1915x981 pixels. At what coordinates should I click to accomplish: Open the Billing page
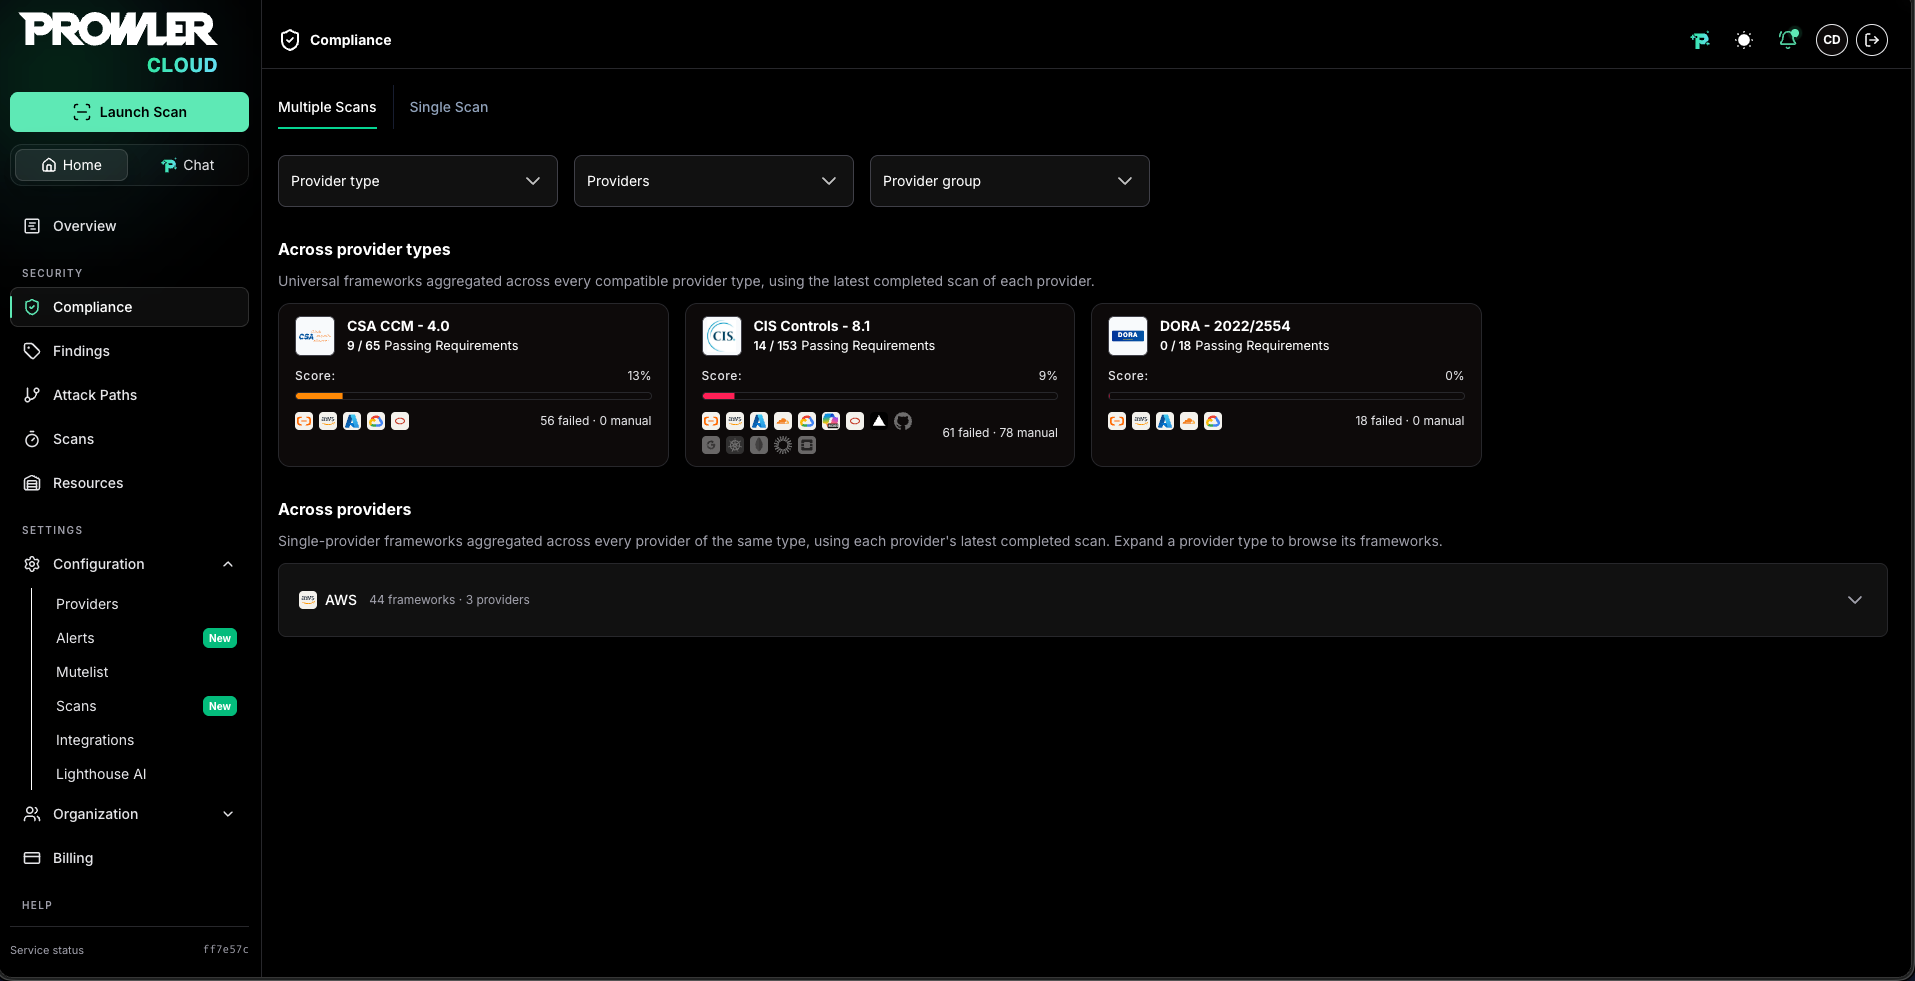(129, 858)
